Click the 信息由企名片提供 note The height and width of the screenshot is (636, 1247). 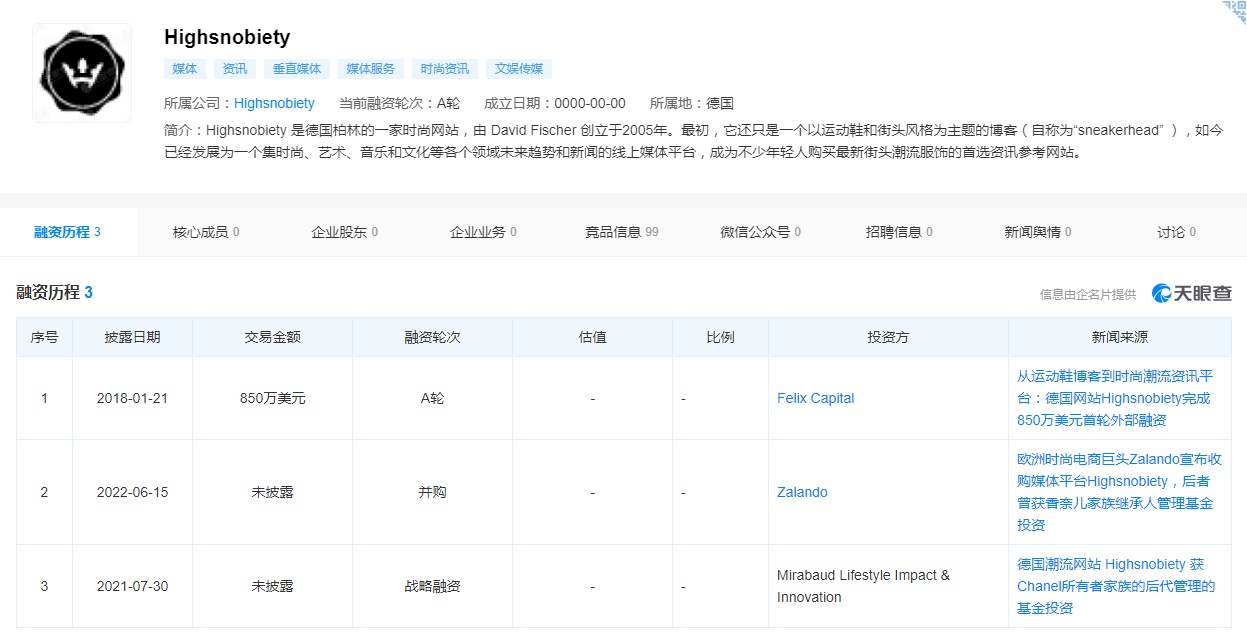point(1088,294)
